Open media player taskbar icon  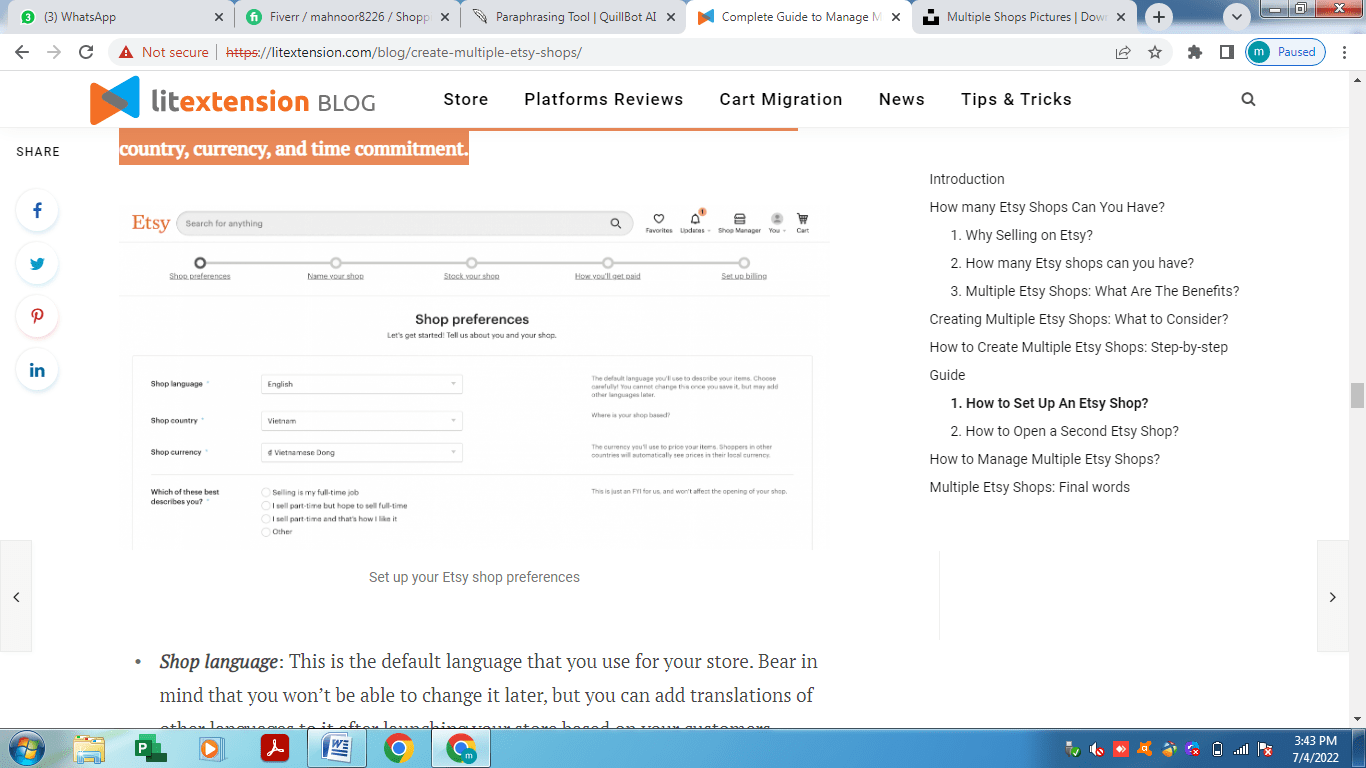point(211,748)
